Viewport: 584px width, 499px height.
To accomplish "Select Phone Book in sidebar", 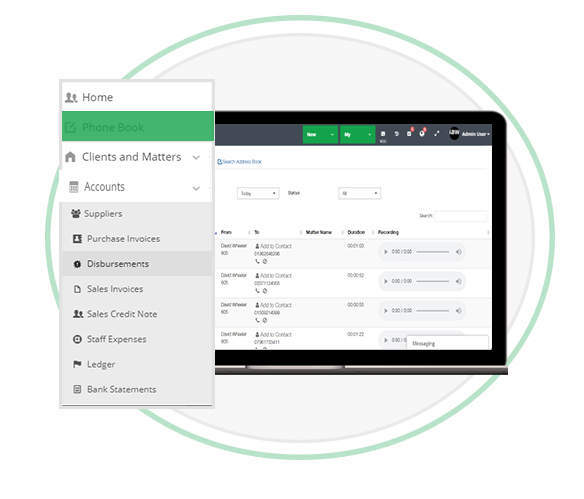I will (138, 127).
